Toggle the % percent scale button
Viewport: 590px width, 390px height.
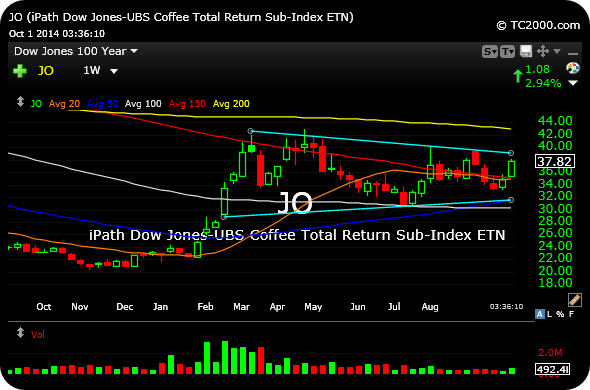[560, 314]
